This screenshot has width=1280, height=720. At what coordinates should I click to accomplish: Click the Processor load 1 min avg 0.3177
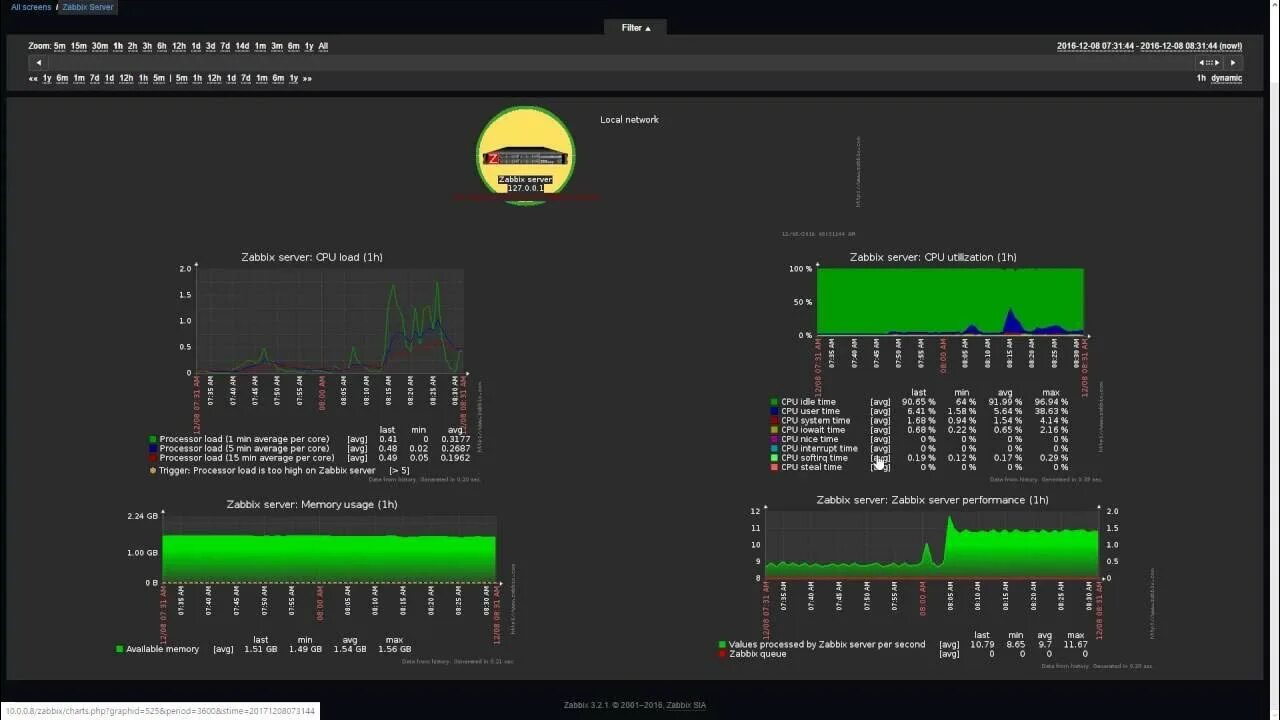(x=456, y=439)
